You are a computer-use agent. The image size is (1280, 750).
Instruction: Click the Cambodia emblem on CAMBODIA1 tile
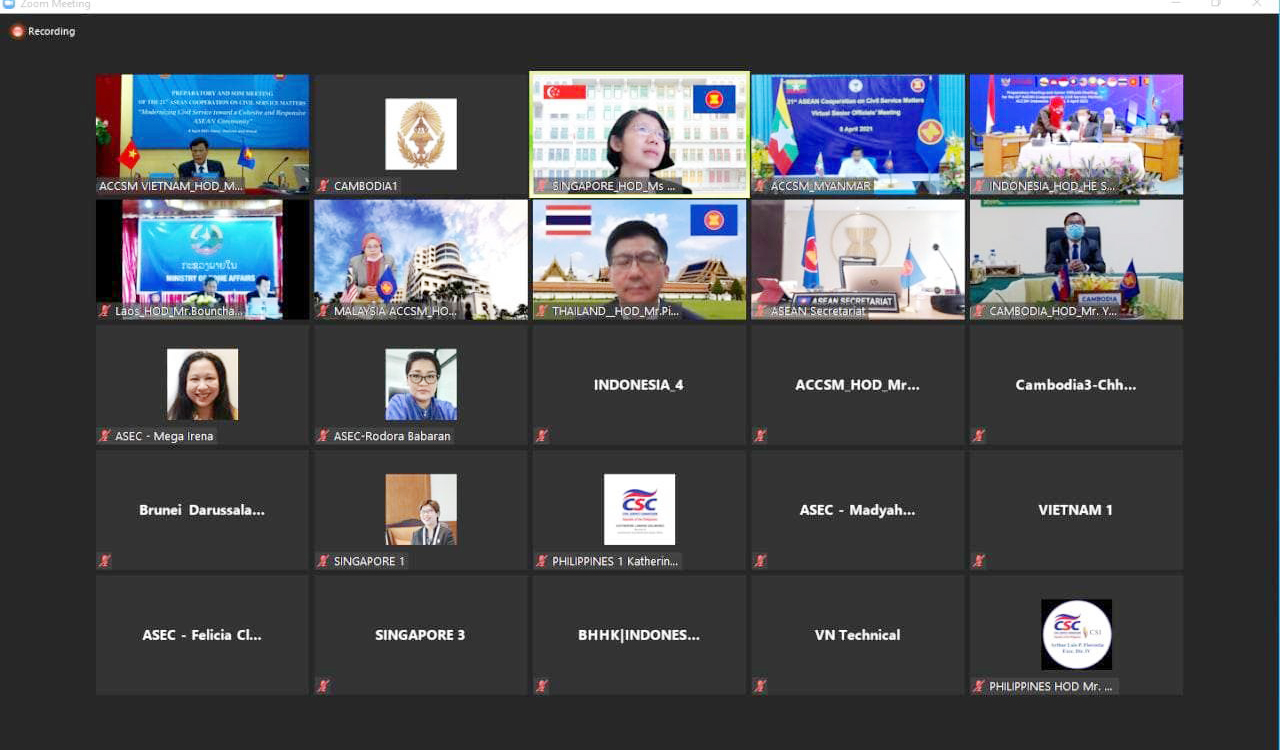click(421, 134)
